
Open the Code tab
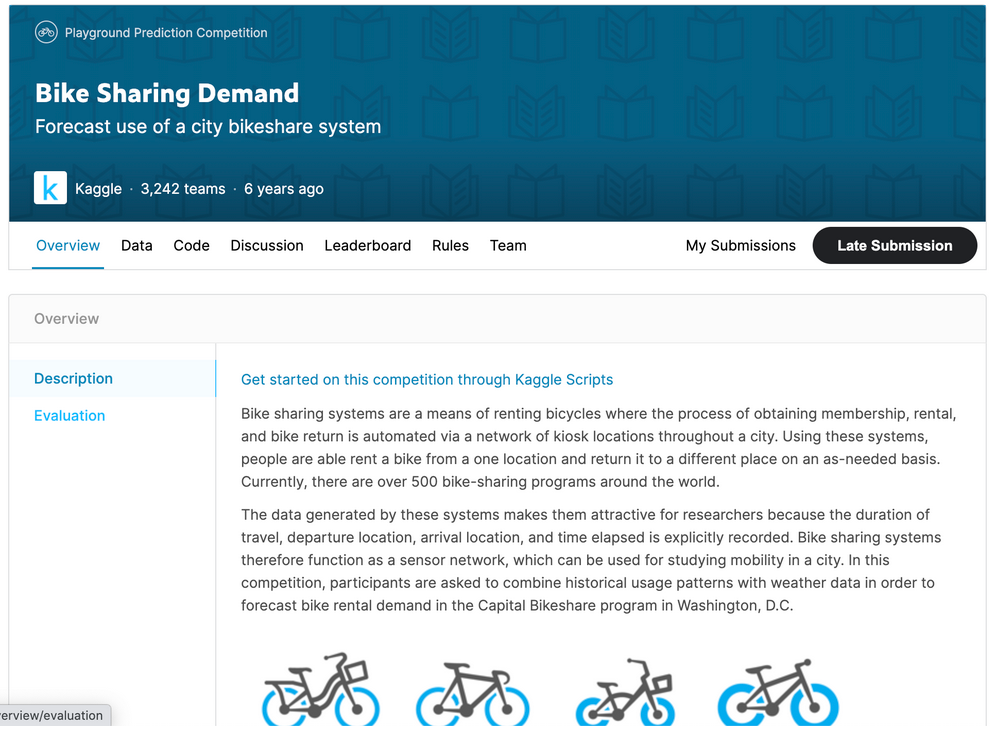pos(191,245)
